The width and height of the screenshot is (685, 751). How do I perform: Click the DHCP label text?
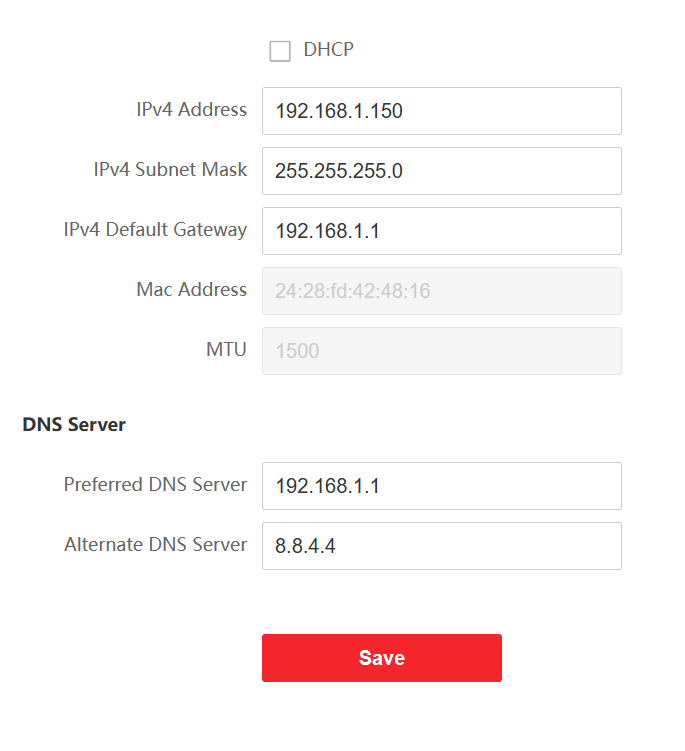click(328, 49)
